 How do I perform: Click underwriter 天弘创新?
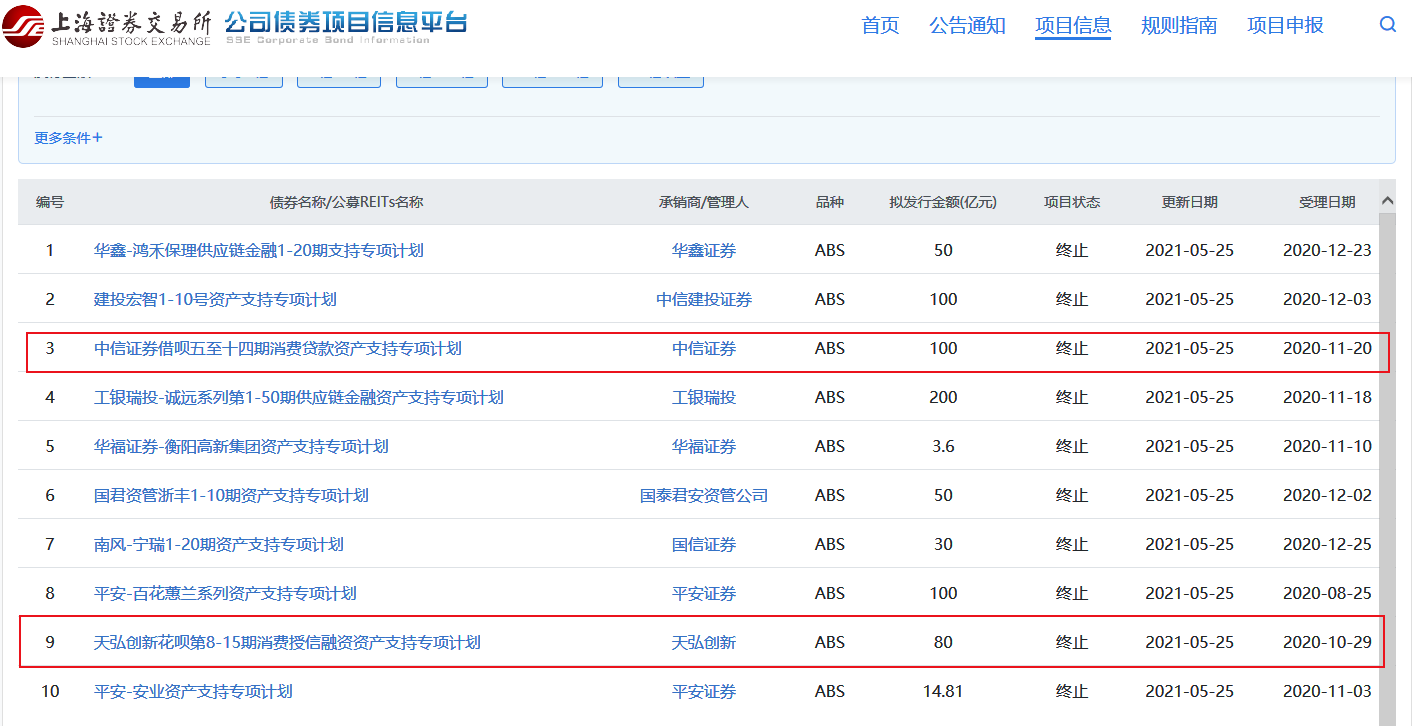point(704,642)
